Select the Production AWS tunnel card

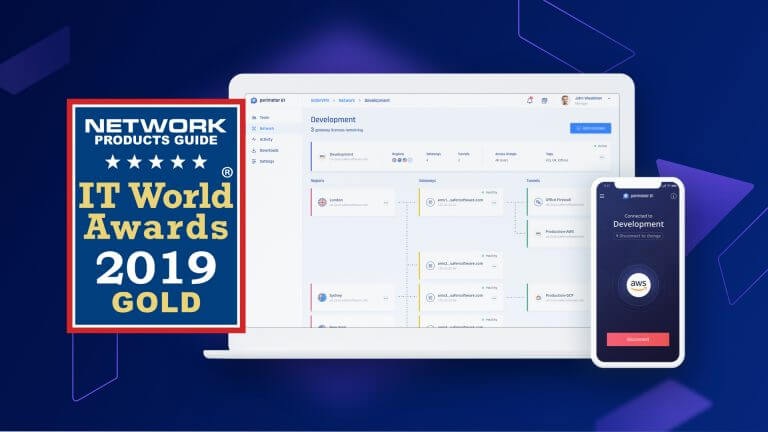coord(558,234)
